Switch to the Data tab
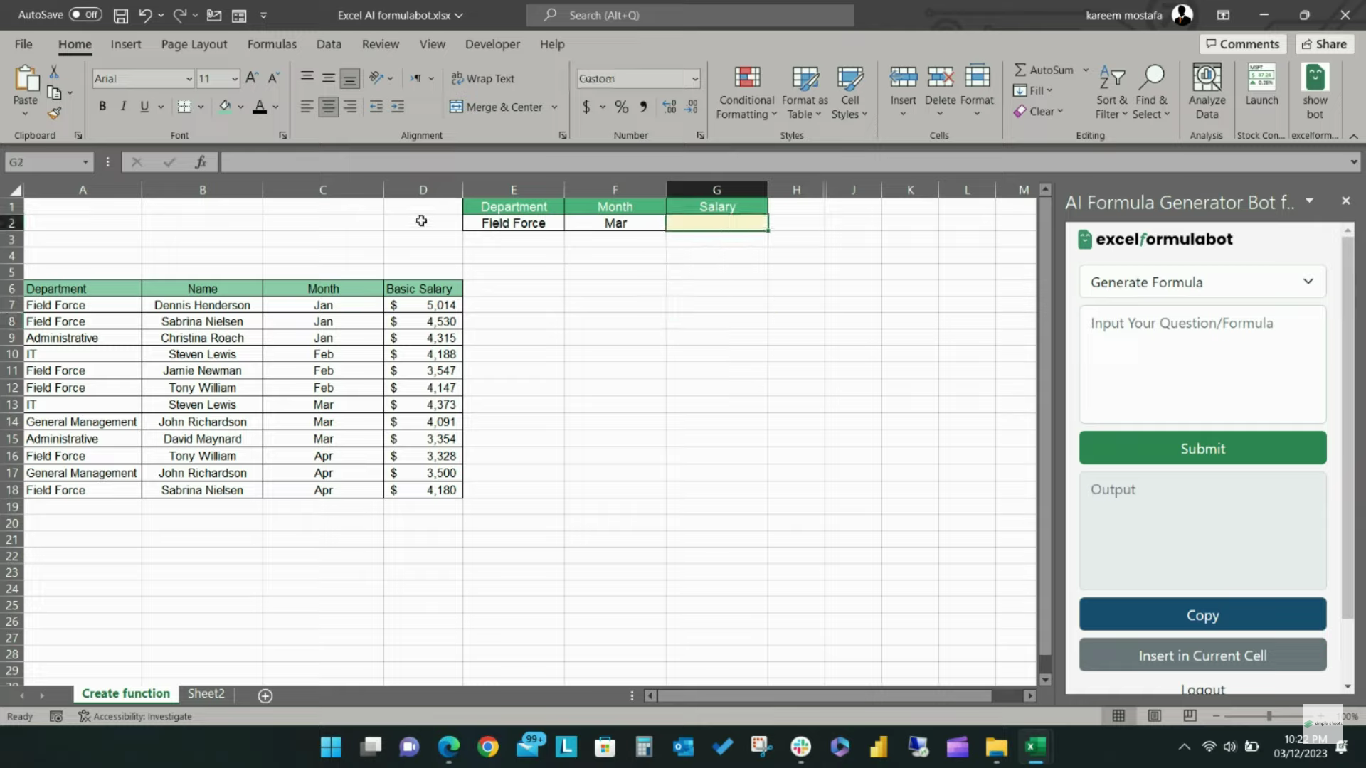 pos(329,44)
